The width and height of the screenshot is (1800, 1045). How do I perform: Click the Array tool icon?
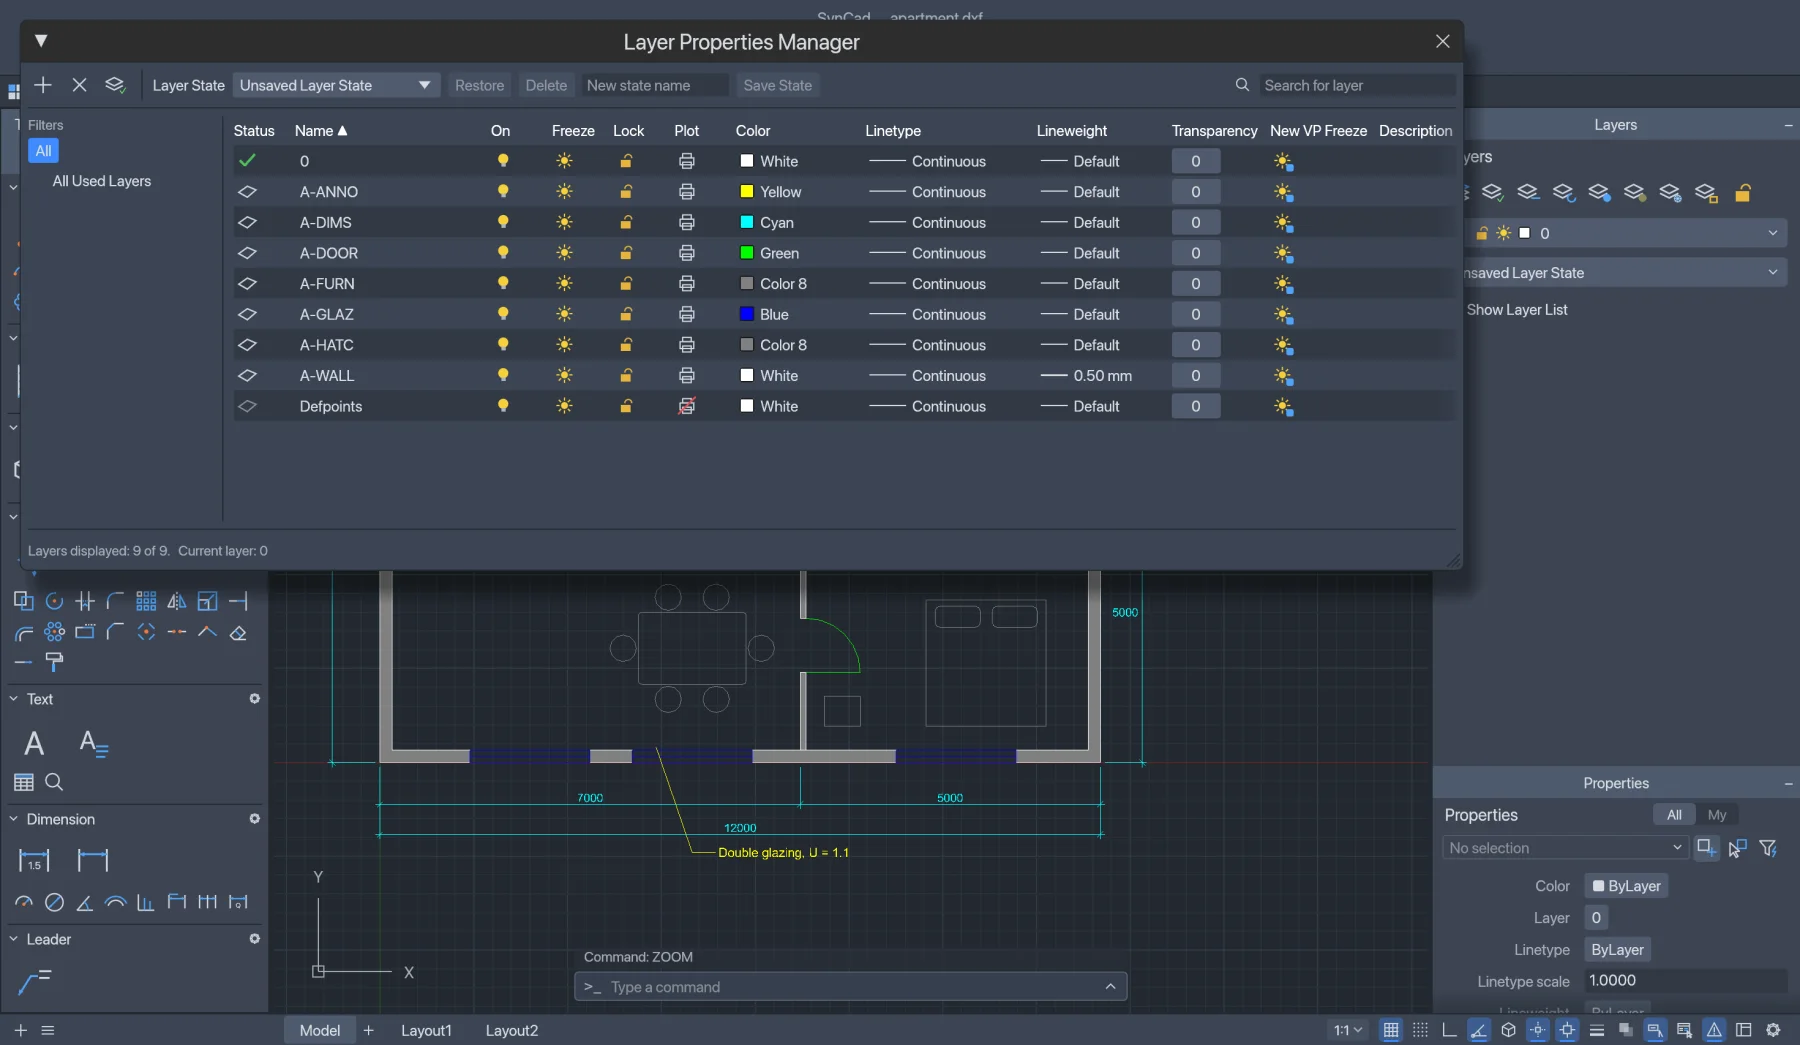(x=146, y=601)
